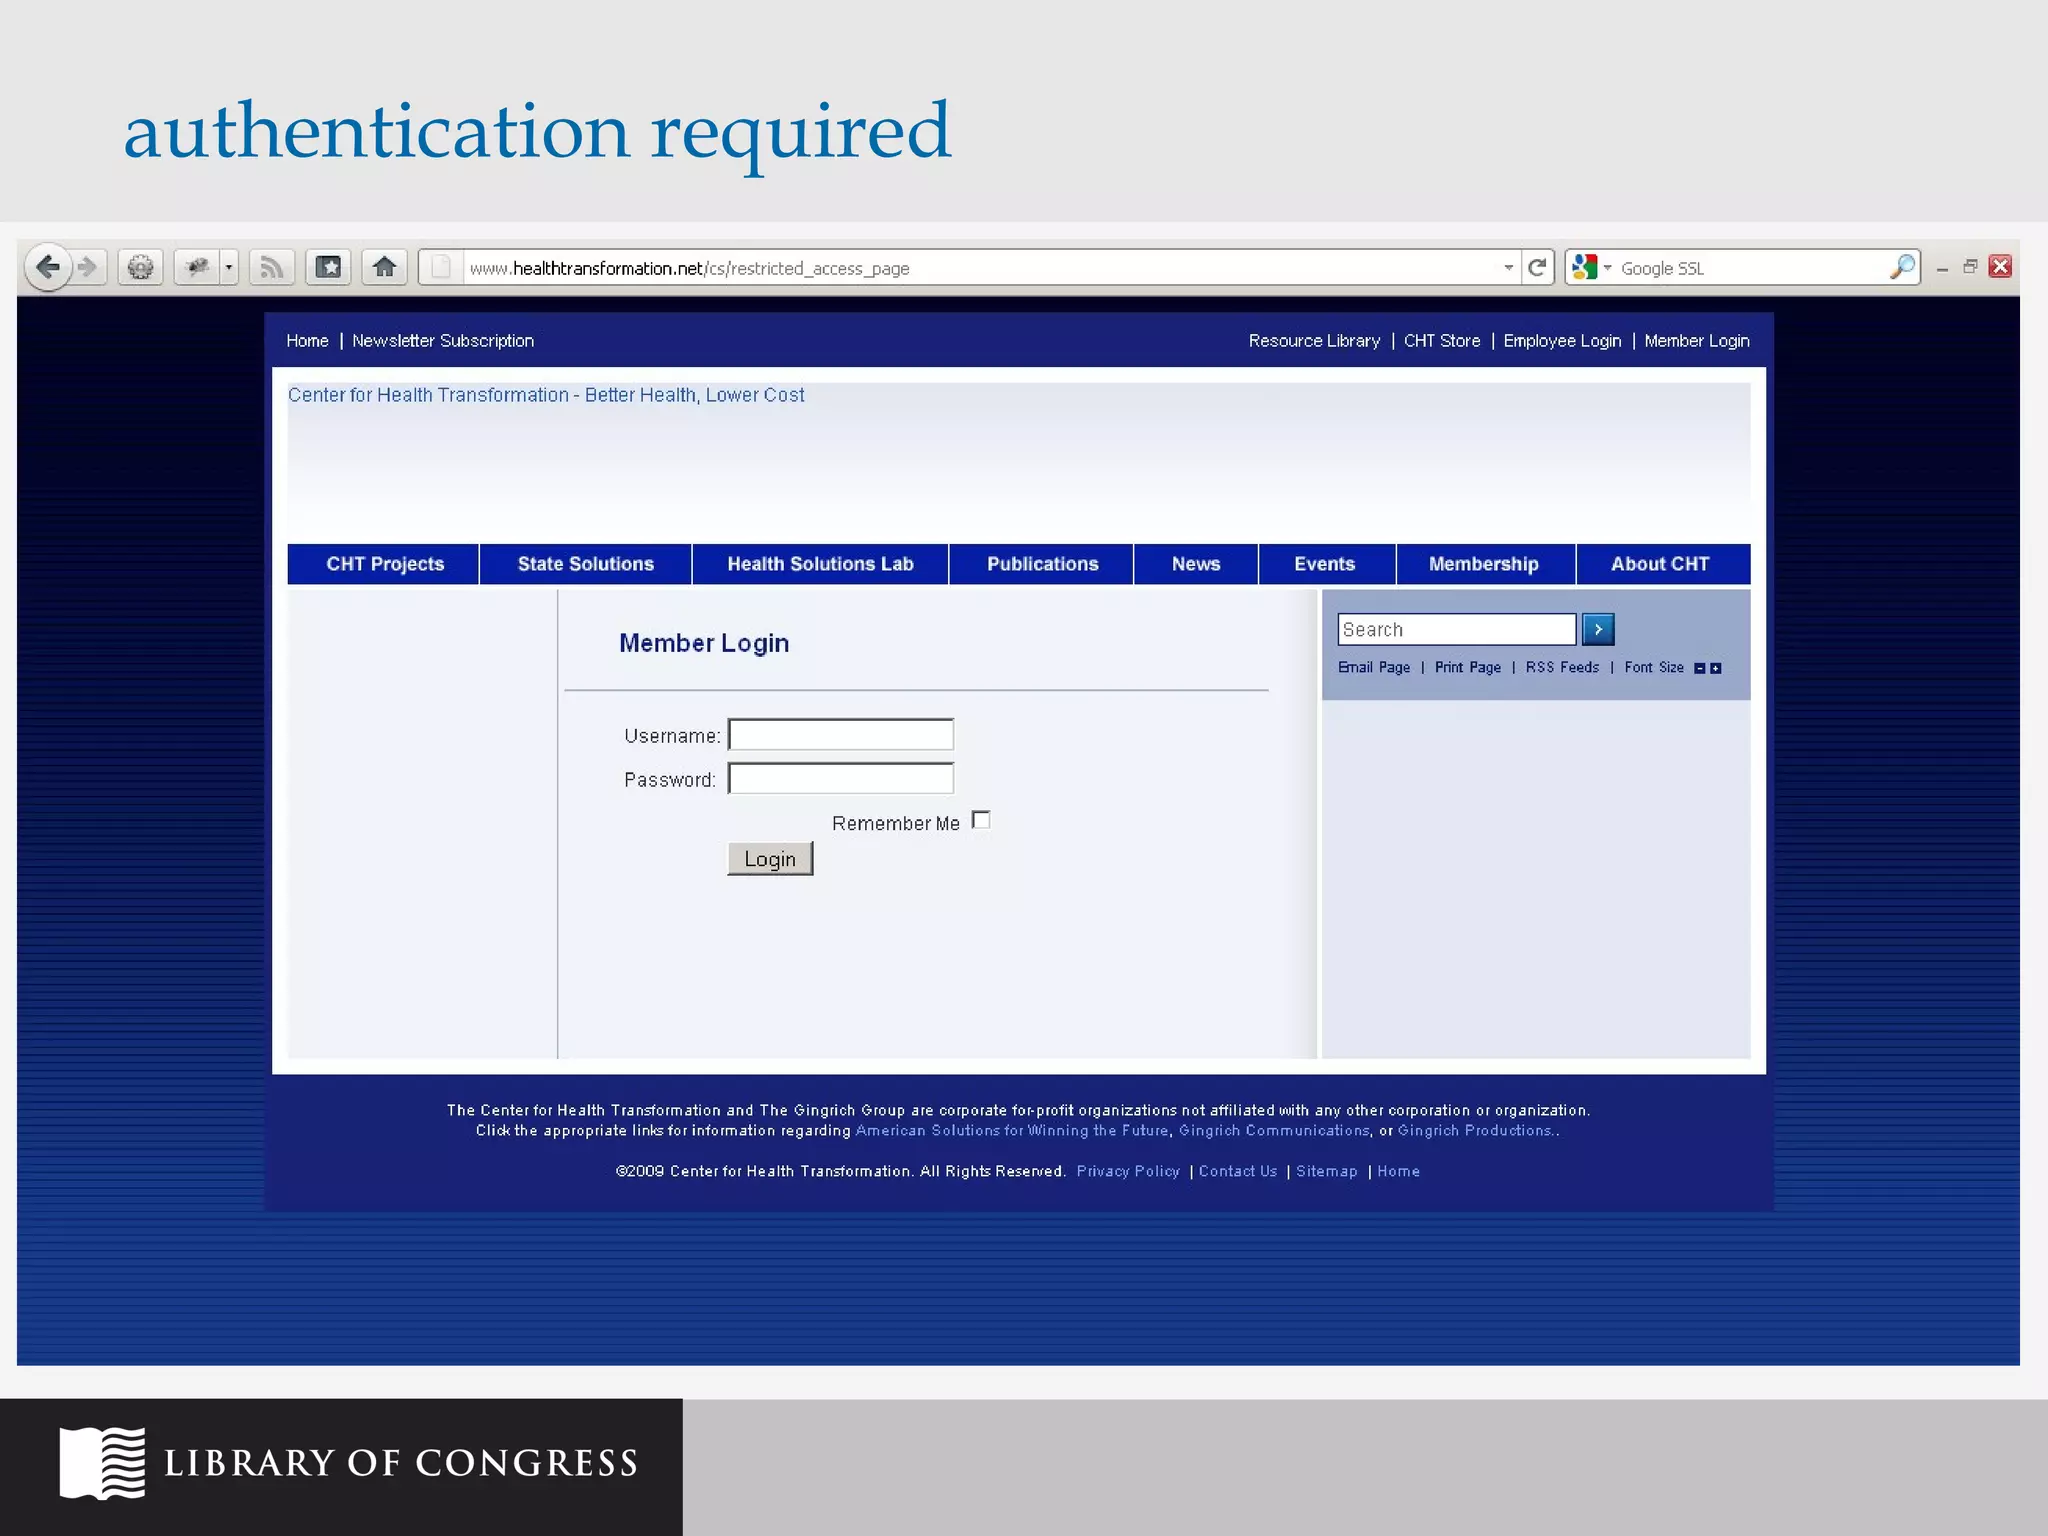Click the browser forward arrow
Screen dimensions: 2048x1536
pos(89,267)
